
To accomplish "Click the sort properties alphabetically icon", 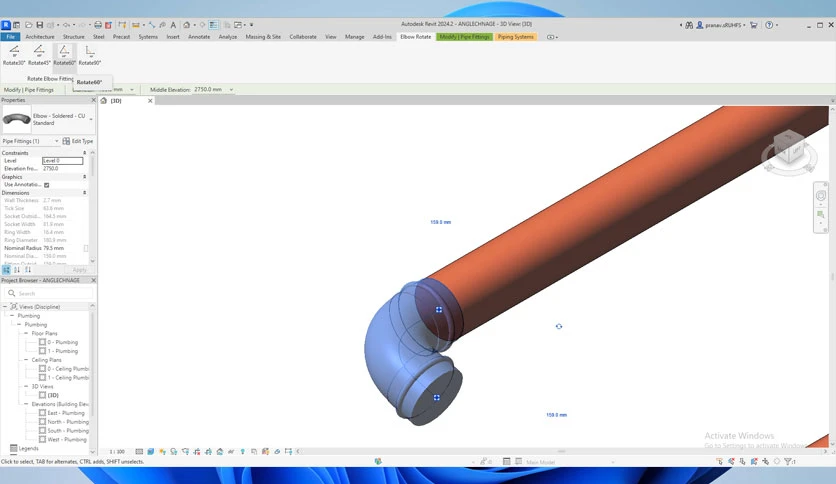I will point(17,270).
